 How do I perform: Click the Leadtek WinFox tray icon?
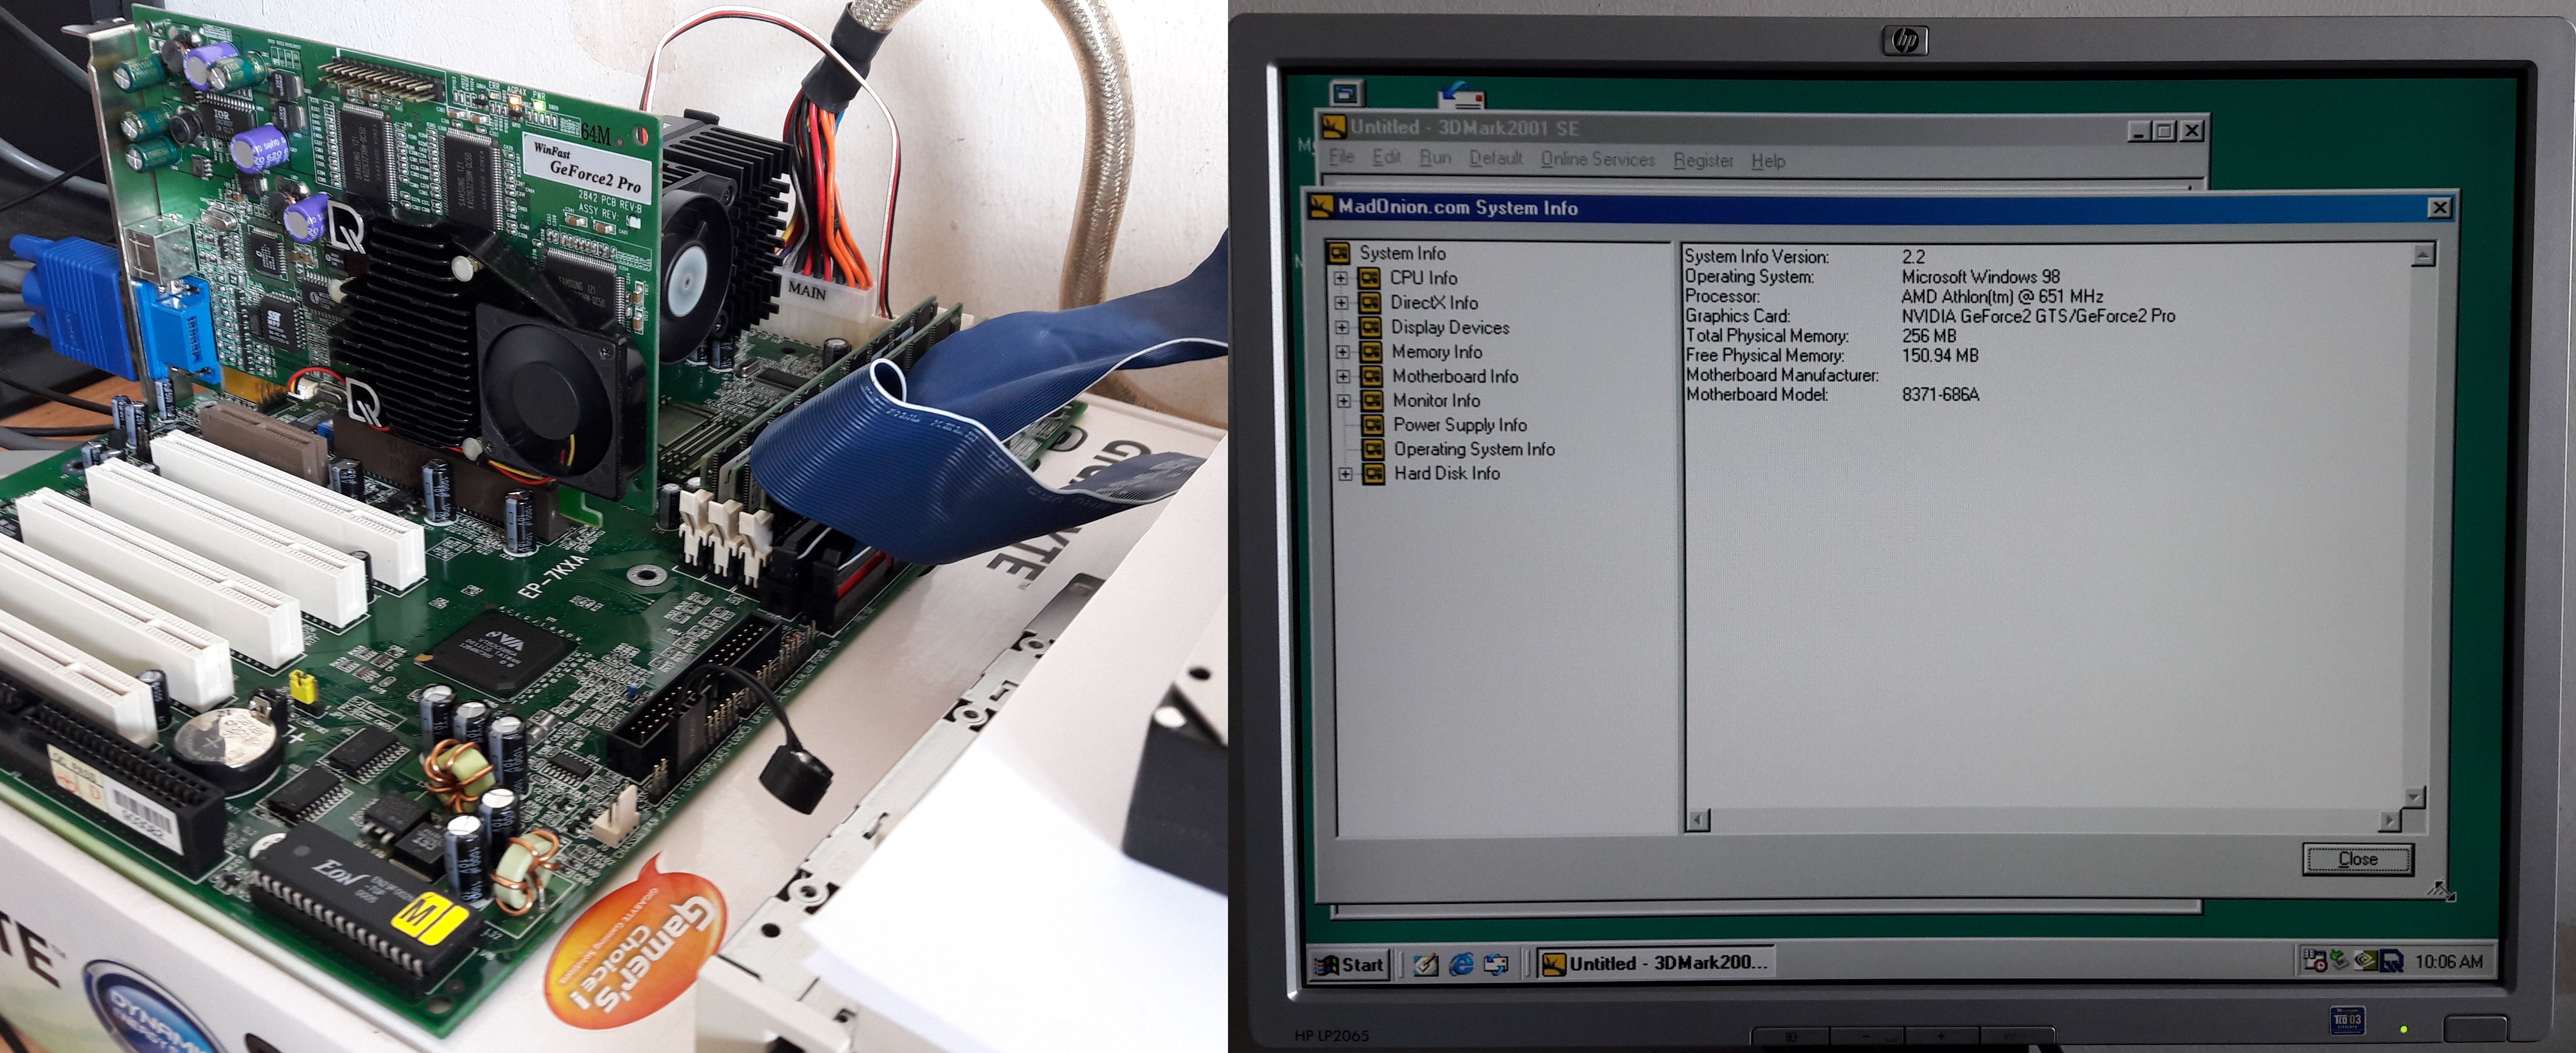(x=2391, y=961)
